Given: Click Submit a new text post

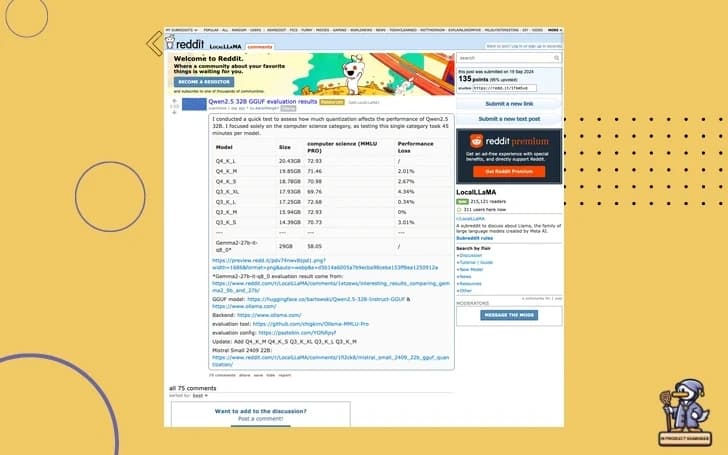Looking at the screenshot, I should (509, 119).
